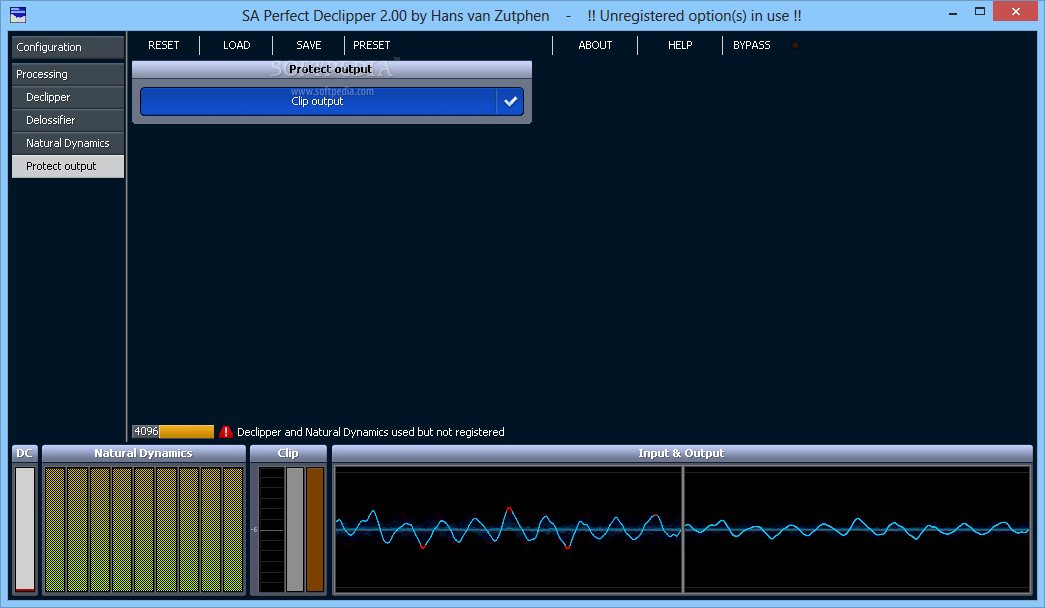The height and width of the screenshot is (608, 1045).
Task: Click the DC meter header
Action: (25, 453)
